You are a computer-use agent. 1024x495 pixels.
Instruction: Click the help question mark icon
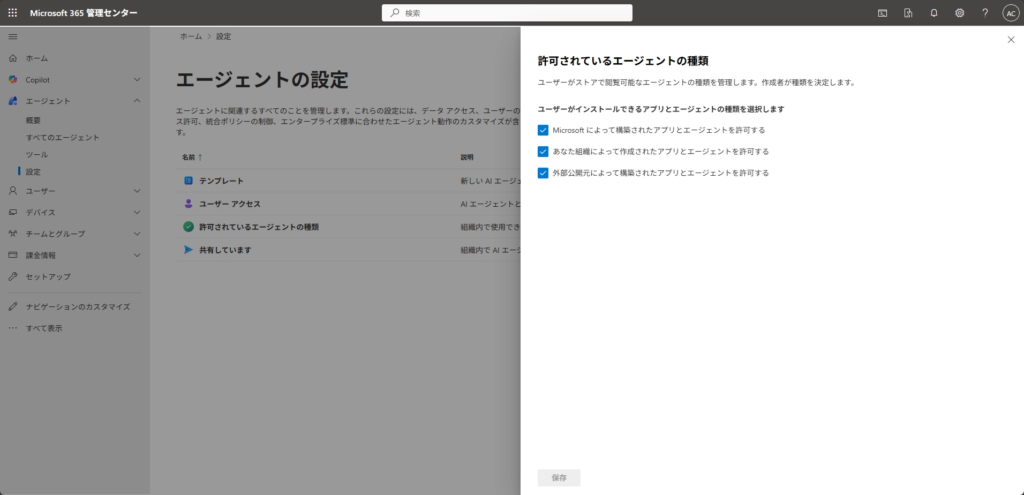pyautogui.click(x=984, y=13)
